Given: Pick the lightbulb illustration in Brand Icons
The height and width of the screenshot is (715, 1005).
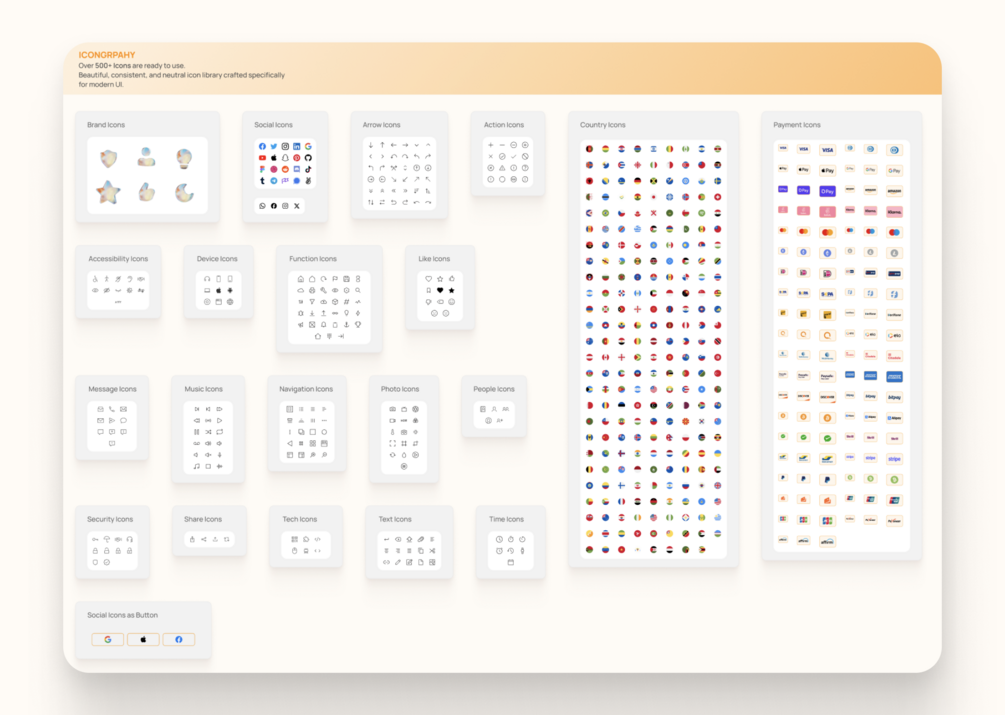Looking at the screenshot, I should pos(185,158).
